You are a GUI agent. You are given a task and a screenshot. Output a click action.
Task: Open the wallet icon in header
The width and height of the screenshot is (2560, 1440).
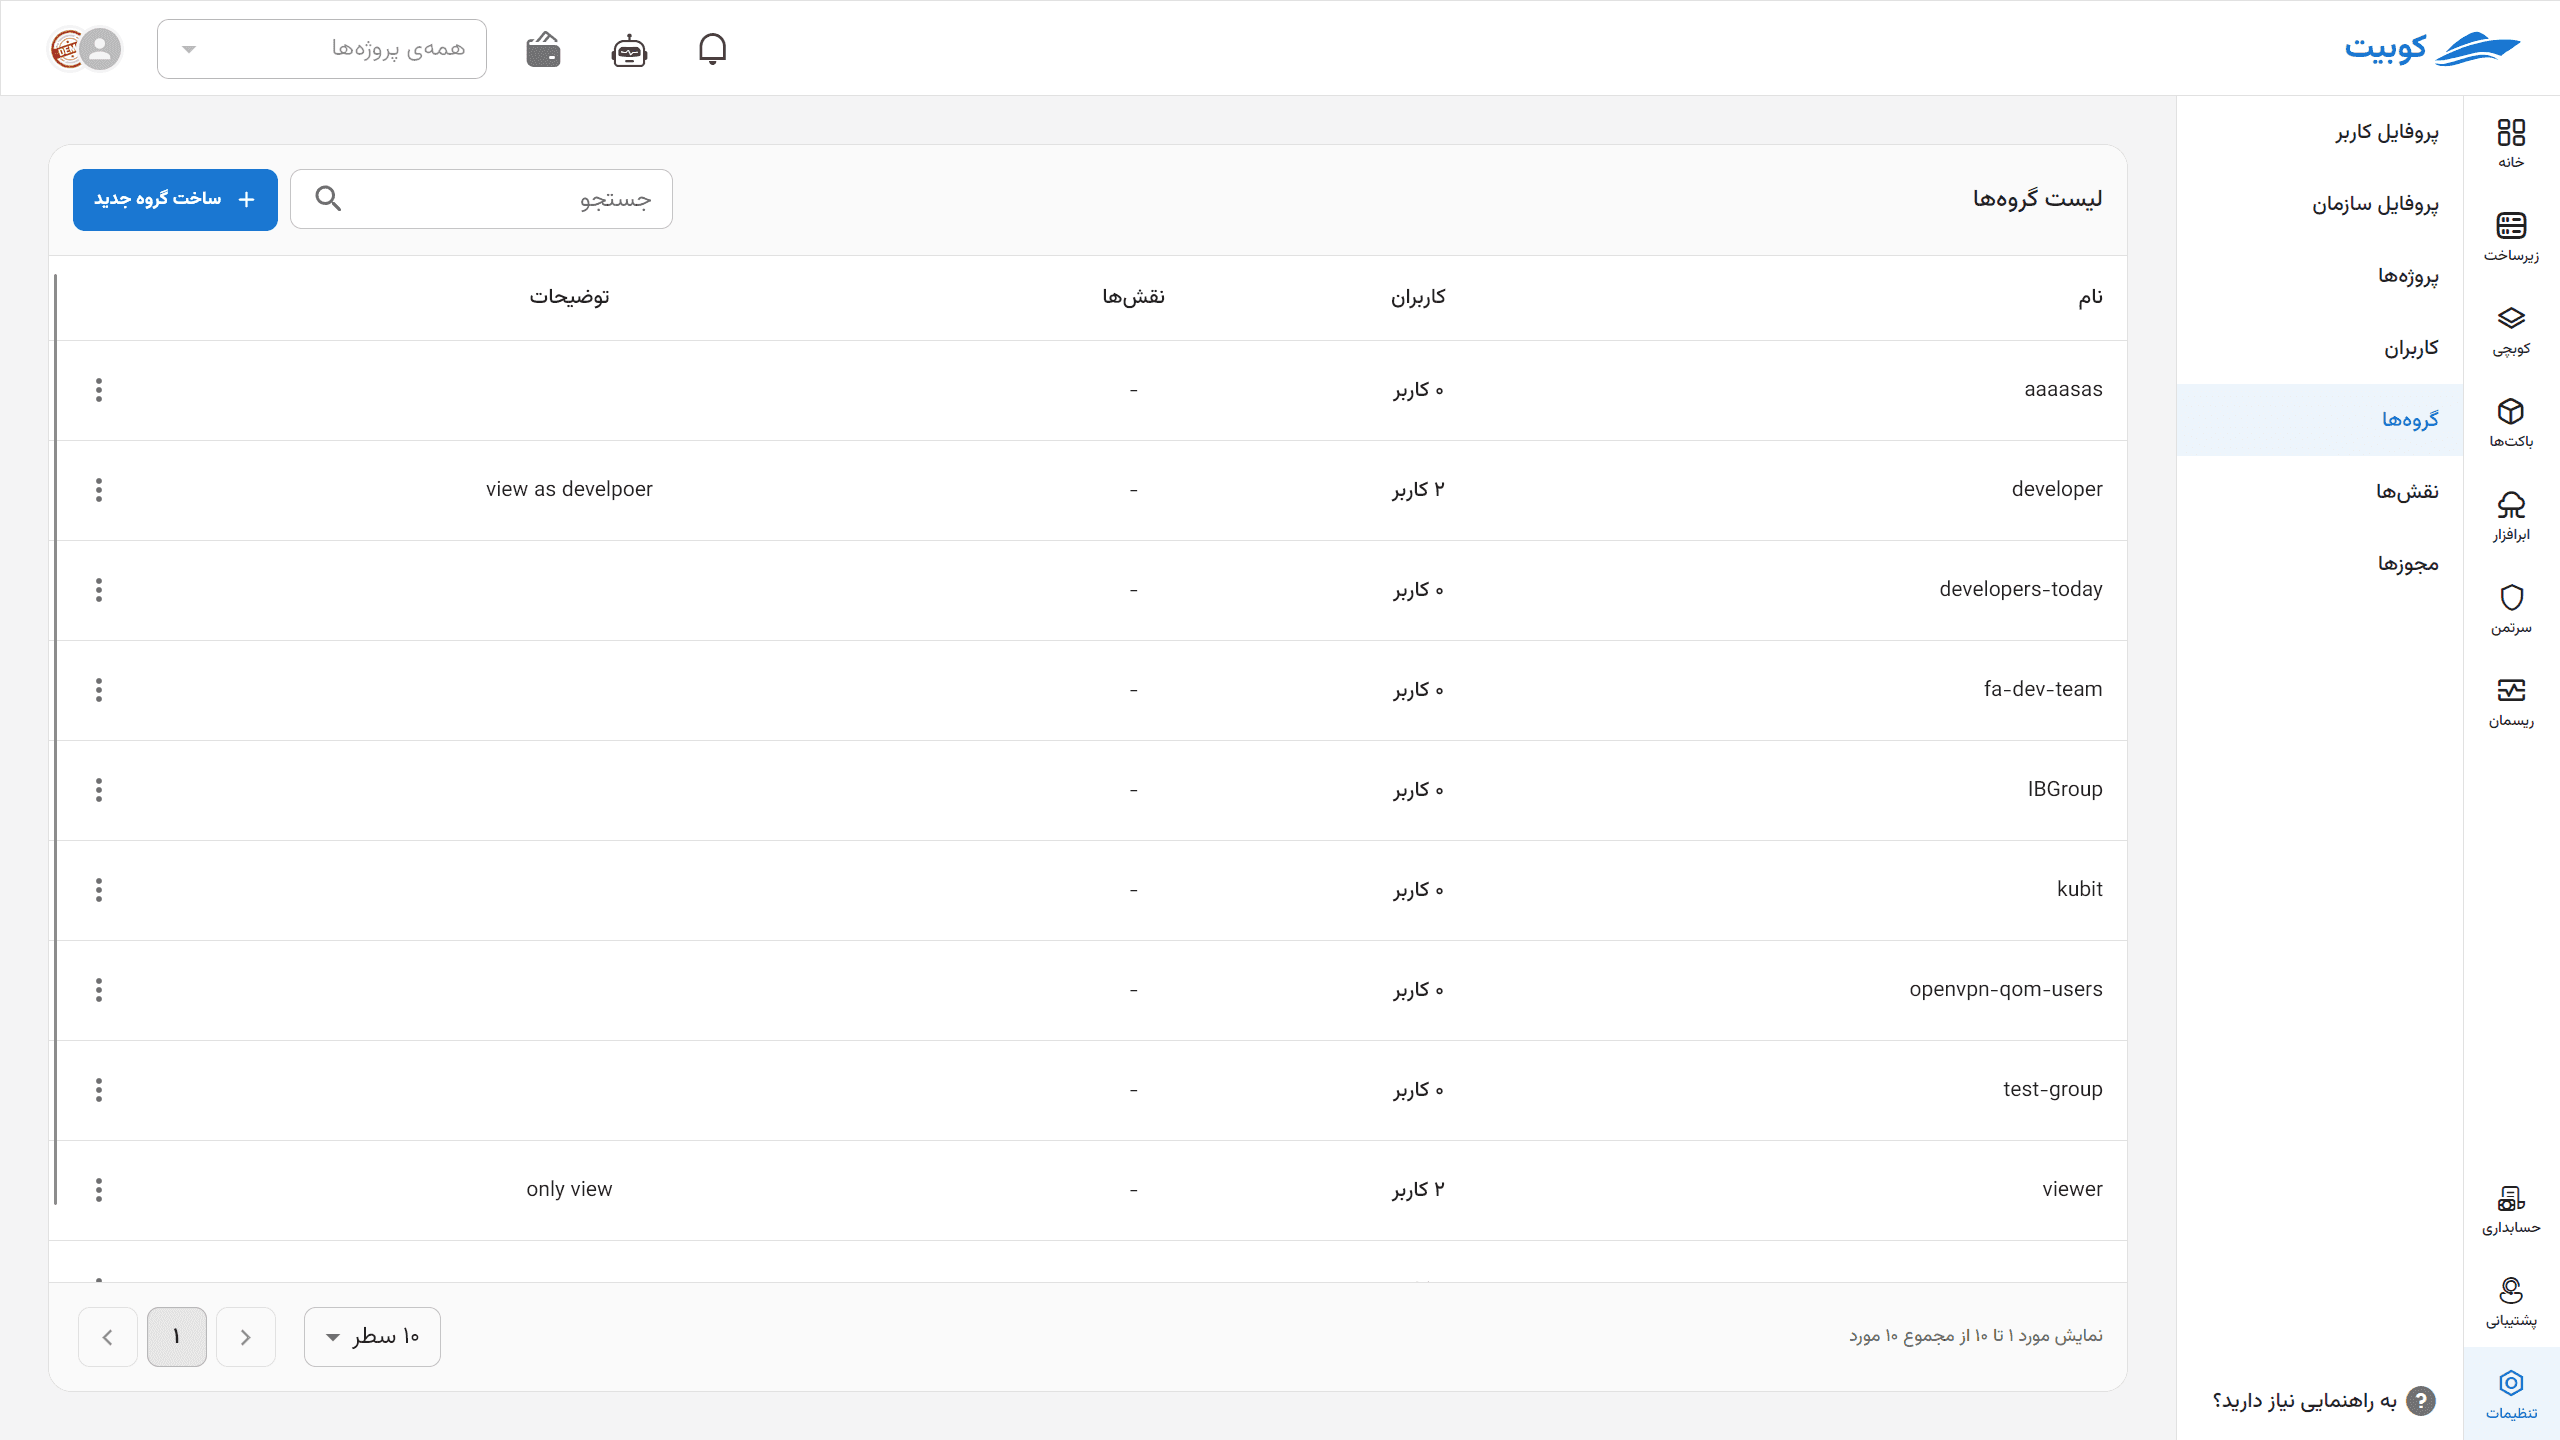tap(543, 49)
